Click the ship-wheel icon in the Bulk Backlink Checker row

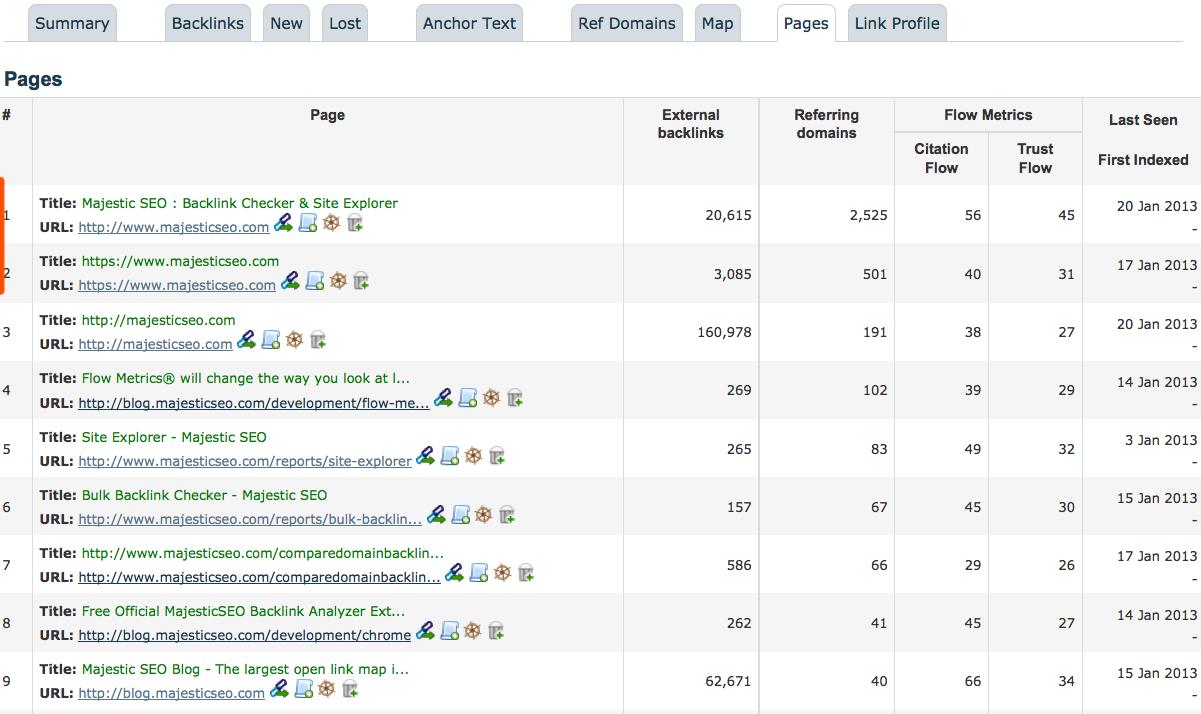click(x=484, y=513)
